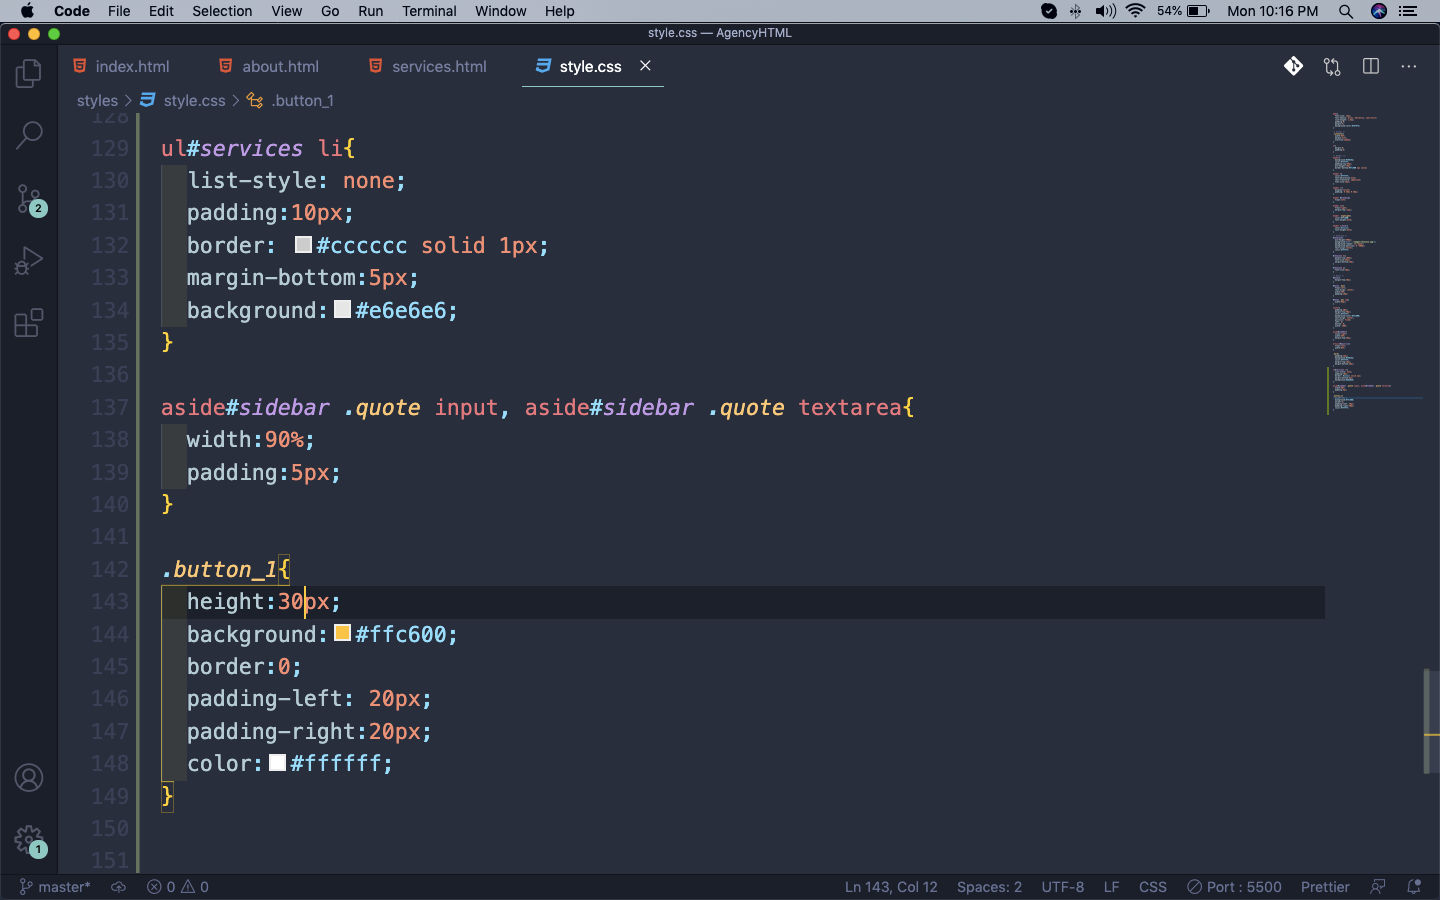The width and height of the screenshot is (1440, 900).
Task: Open the Accounts menu icon
Action: 29,777
